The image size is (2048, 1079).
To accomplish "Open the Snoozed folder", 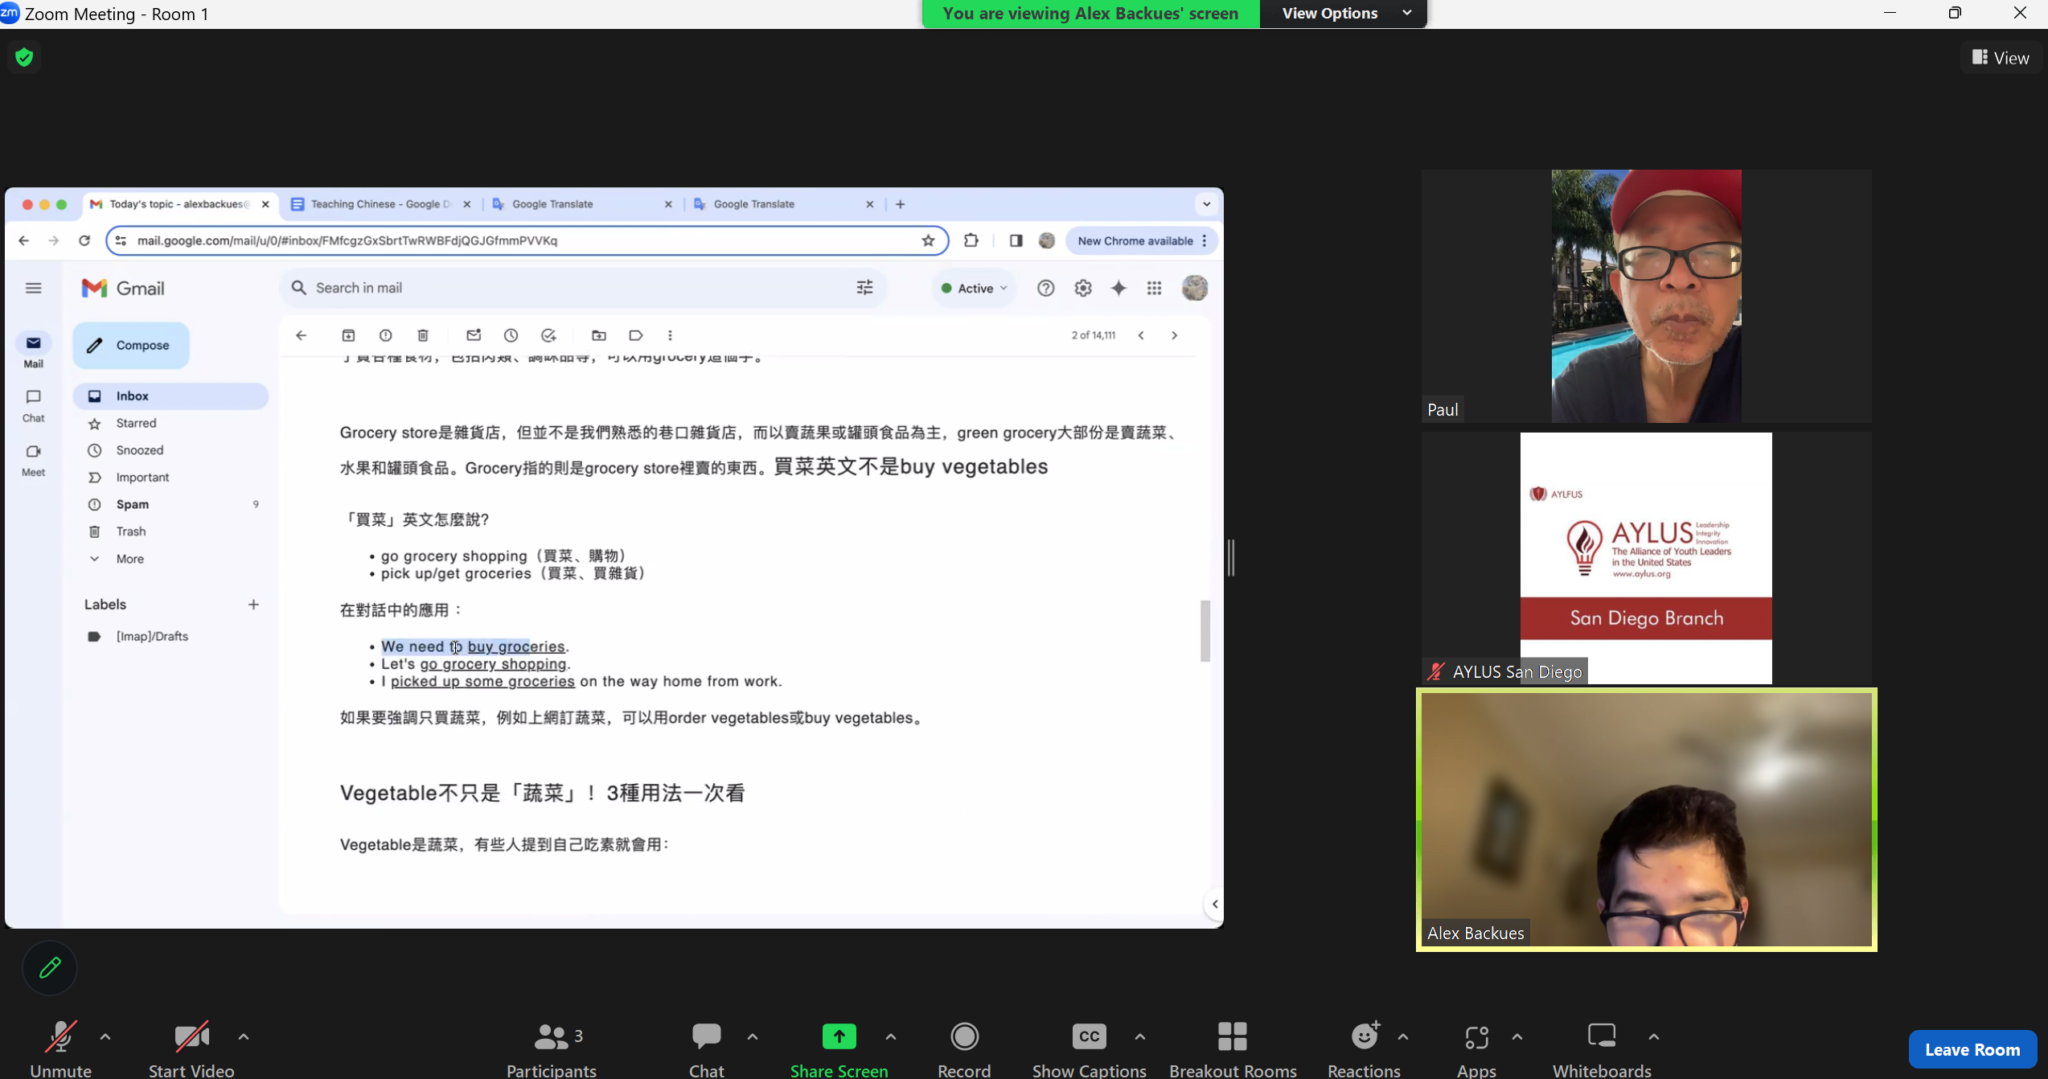I will (171, 450).
